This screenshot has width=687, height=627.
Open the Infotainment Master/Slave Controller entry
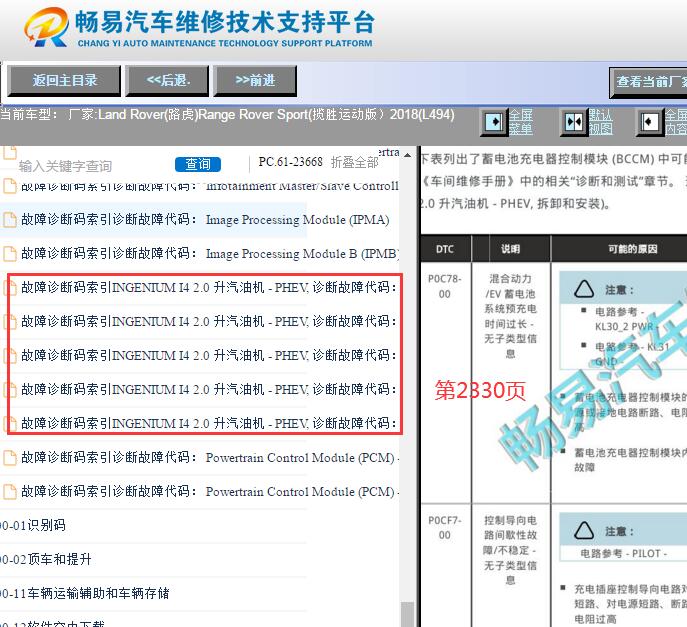[209, 186]
